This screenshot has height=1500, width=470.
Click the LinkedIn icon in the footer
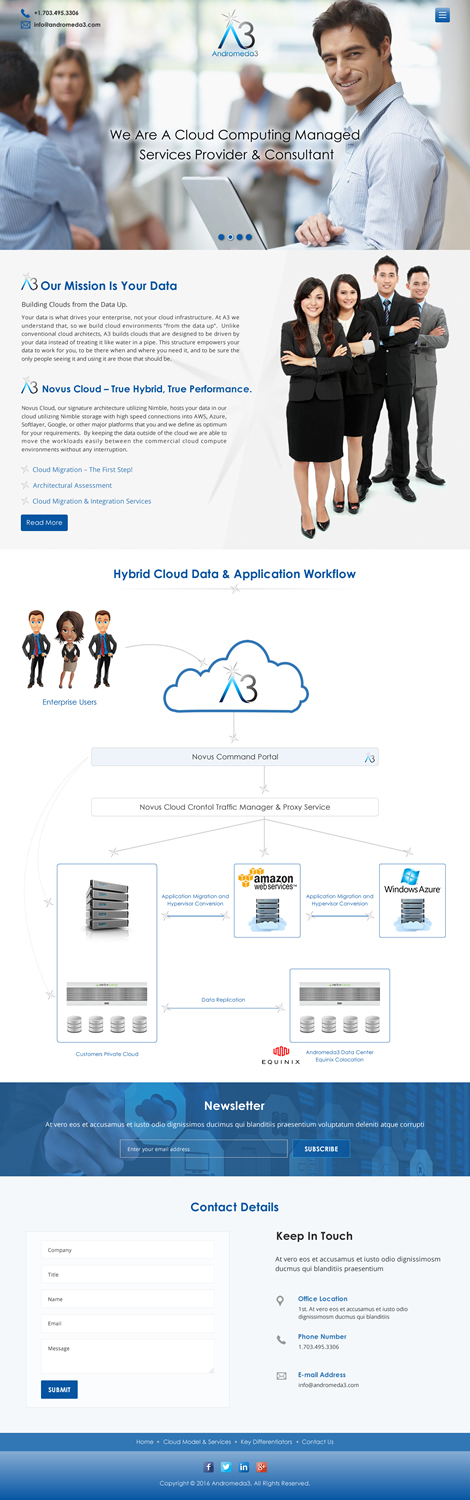[x=244, y=1467]
